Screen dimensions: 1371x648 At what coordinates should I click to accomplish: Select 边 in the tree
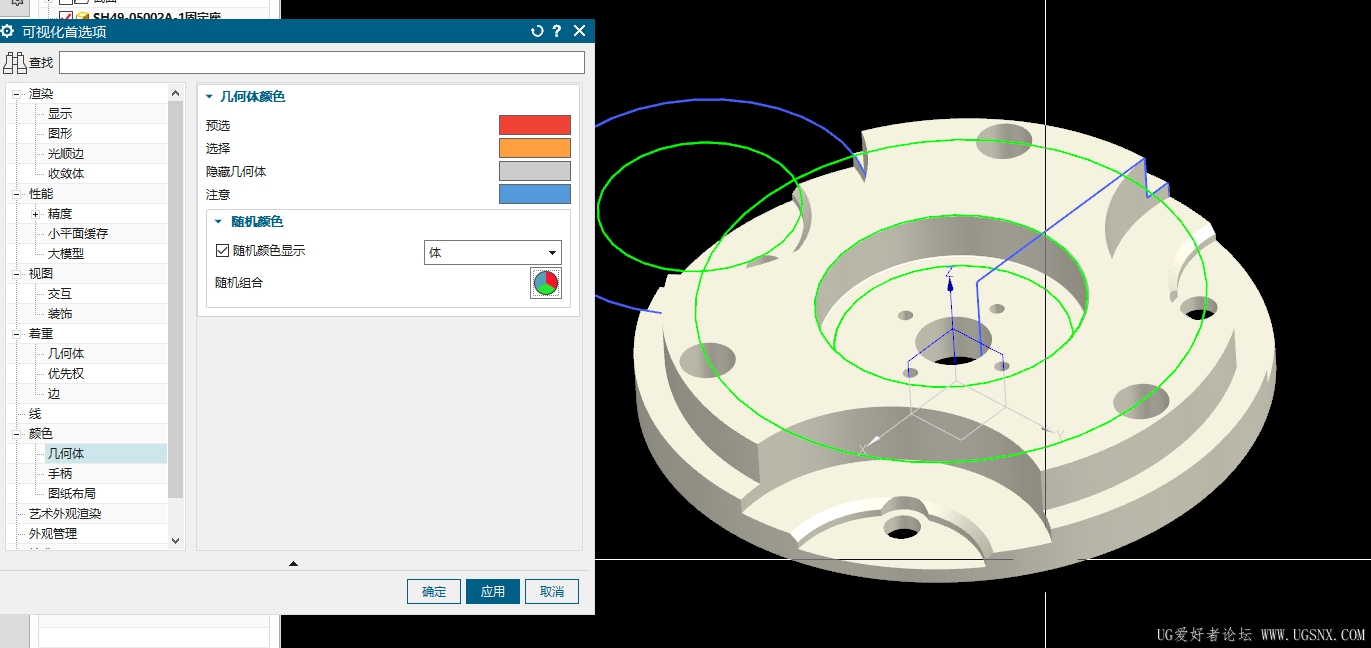[54, 394]
